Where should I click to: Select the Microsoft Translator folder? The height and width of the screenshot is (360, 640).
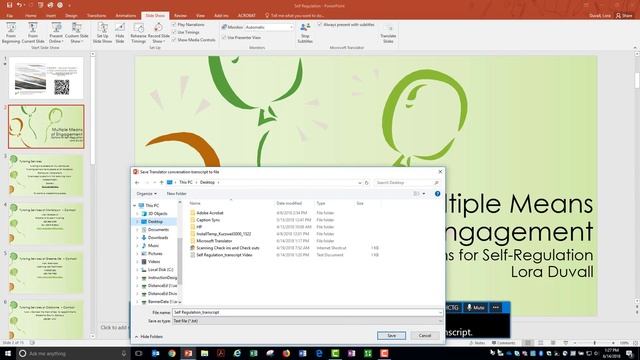(214, 241)
